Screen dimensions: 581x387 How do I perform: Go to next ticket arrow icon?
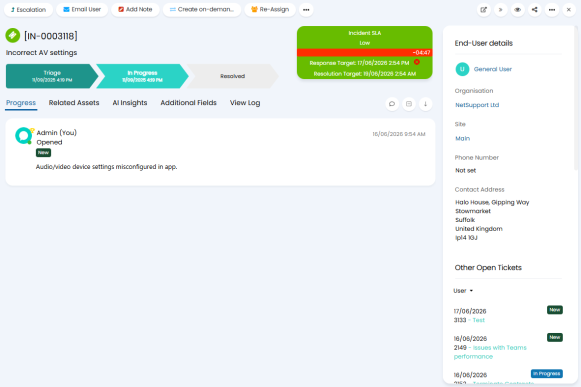click(x=501, y=10)
